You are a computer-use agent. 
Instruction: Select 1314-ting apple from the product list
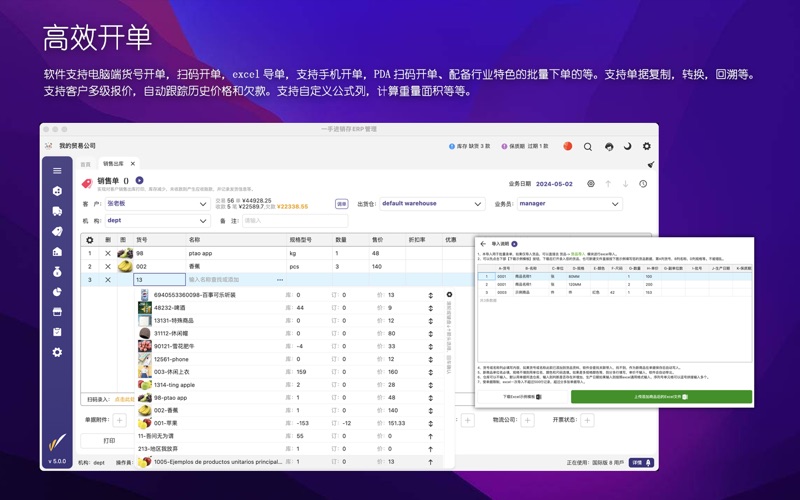tap(174, 385)
